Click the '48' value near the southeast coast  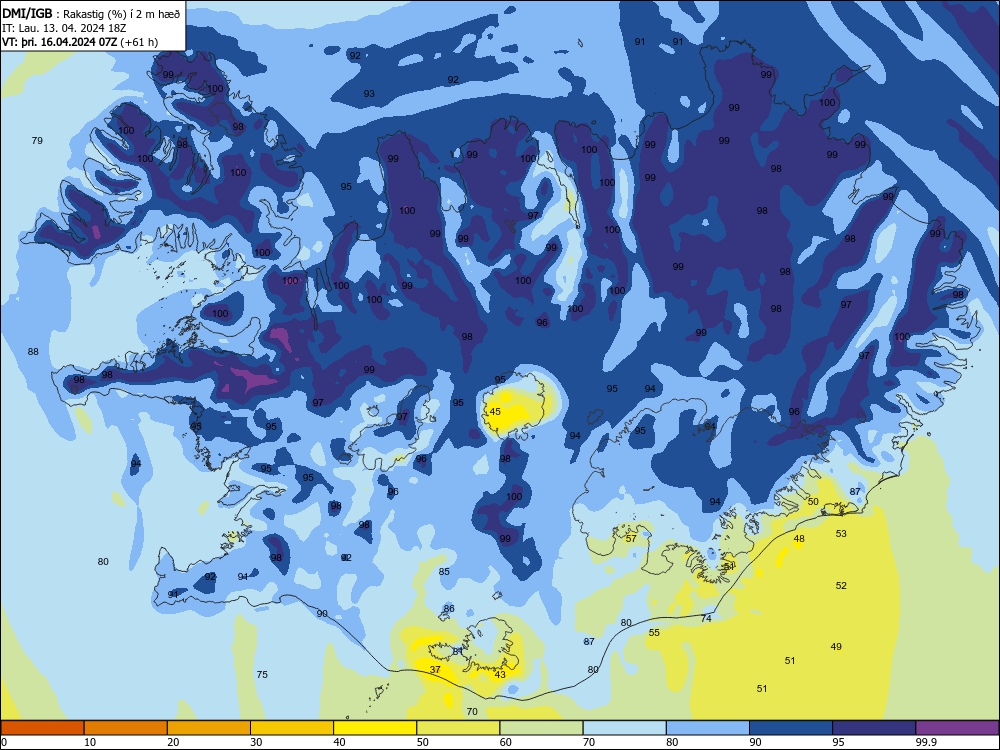pyautogui.click(x=799, y=539)
